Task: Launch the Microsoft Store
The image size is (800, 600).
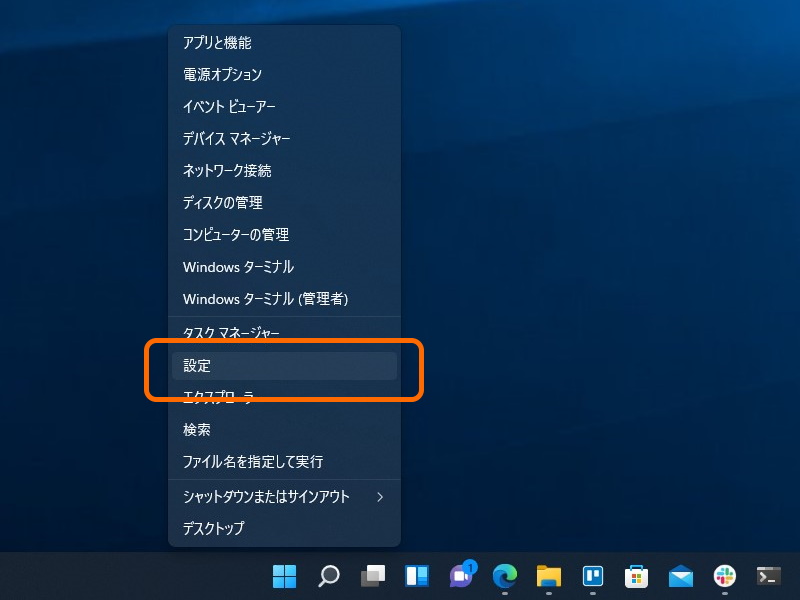Action: pyautogui.click(x=637, y=577)
